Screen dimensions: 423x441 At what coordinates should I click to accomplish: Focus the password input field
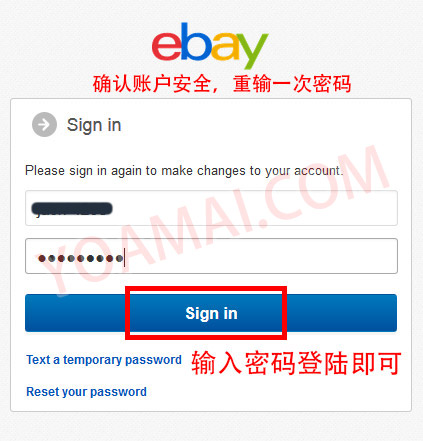click(211, 256)
